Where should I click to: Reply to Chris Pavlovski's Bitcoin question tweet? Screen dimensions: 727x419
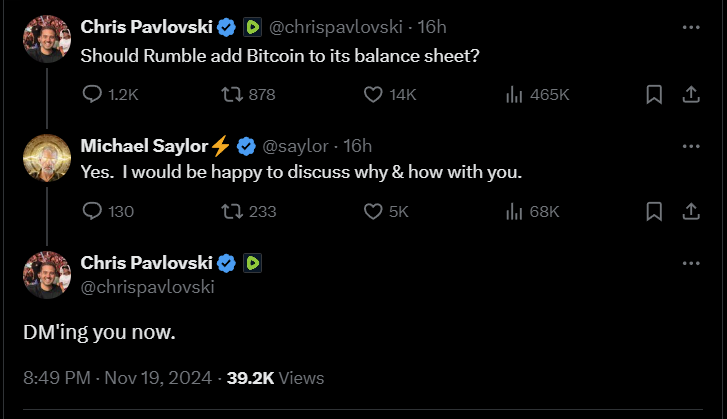click(x=92, y=94)
